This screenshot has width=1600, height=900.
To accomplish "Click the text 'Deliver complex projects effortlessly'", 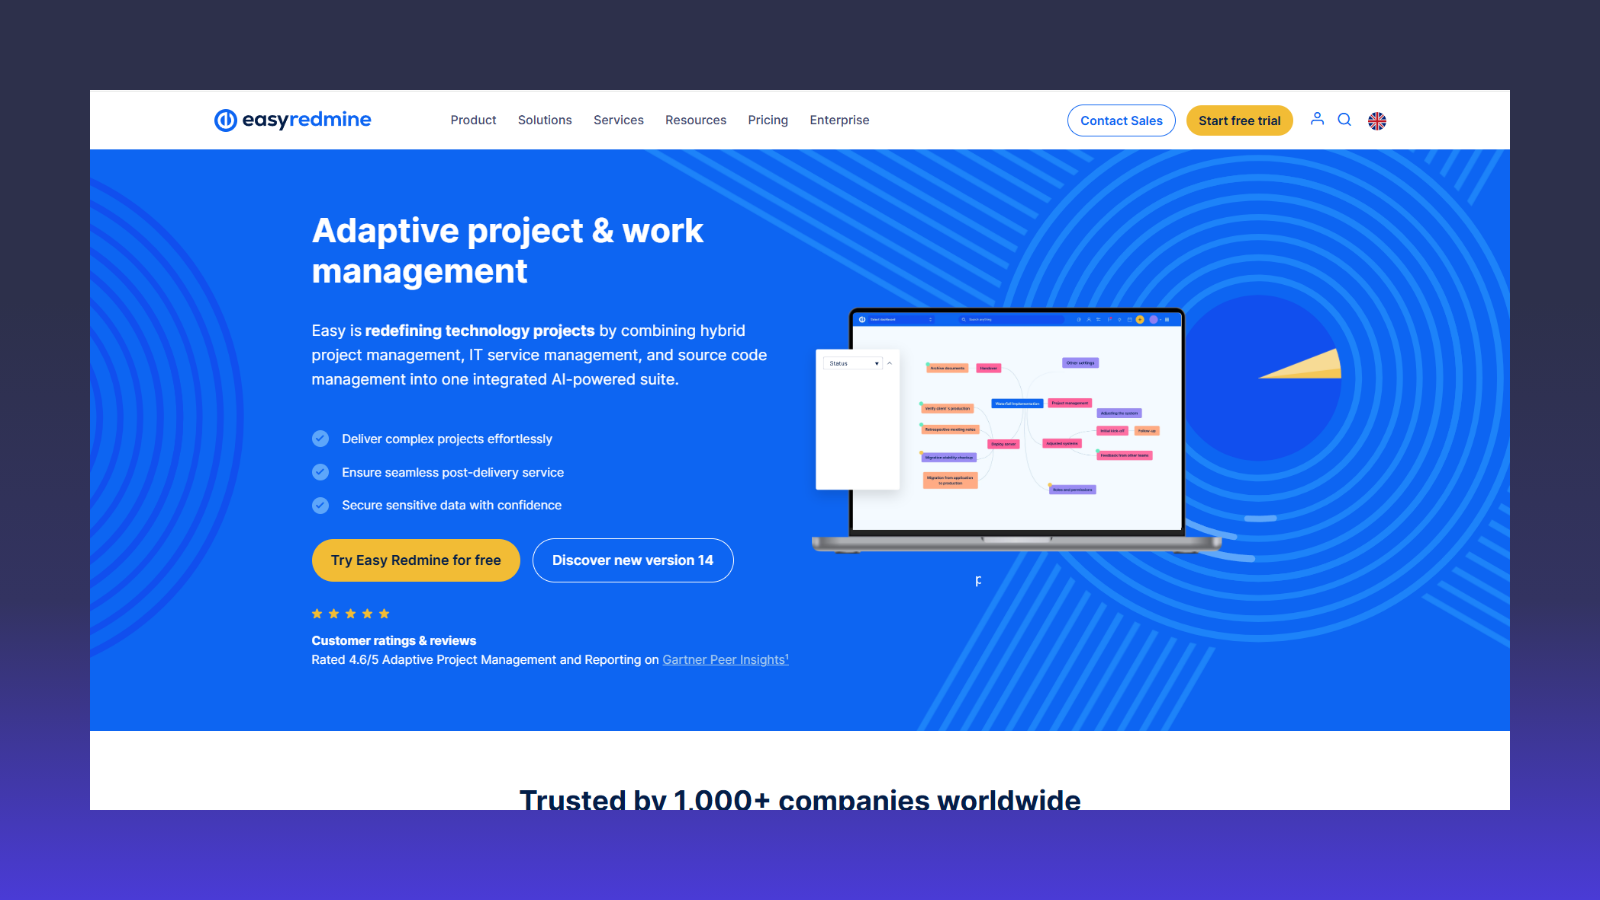I will coord(447,439).
